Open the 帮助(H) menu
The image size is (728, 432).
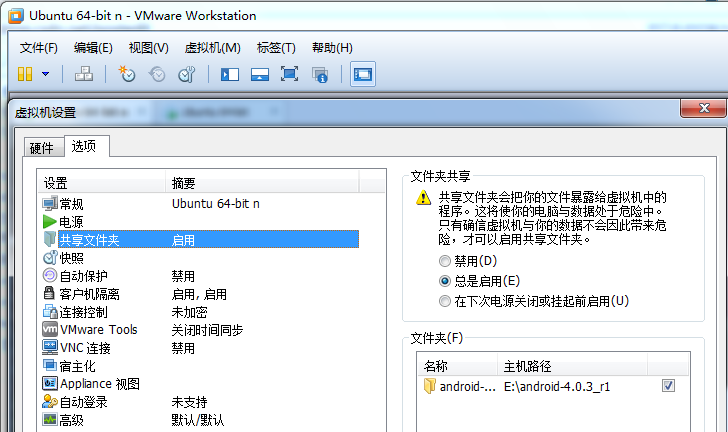332,48
